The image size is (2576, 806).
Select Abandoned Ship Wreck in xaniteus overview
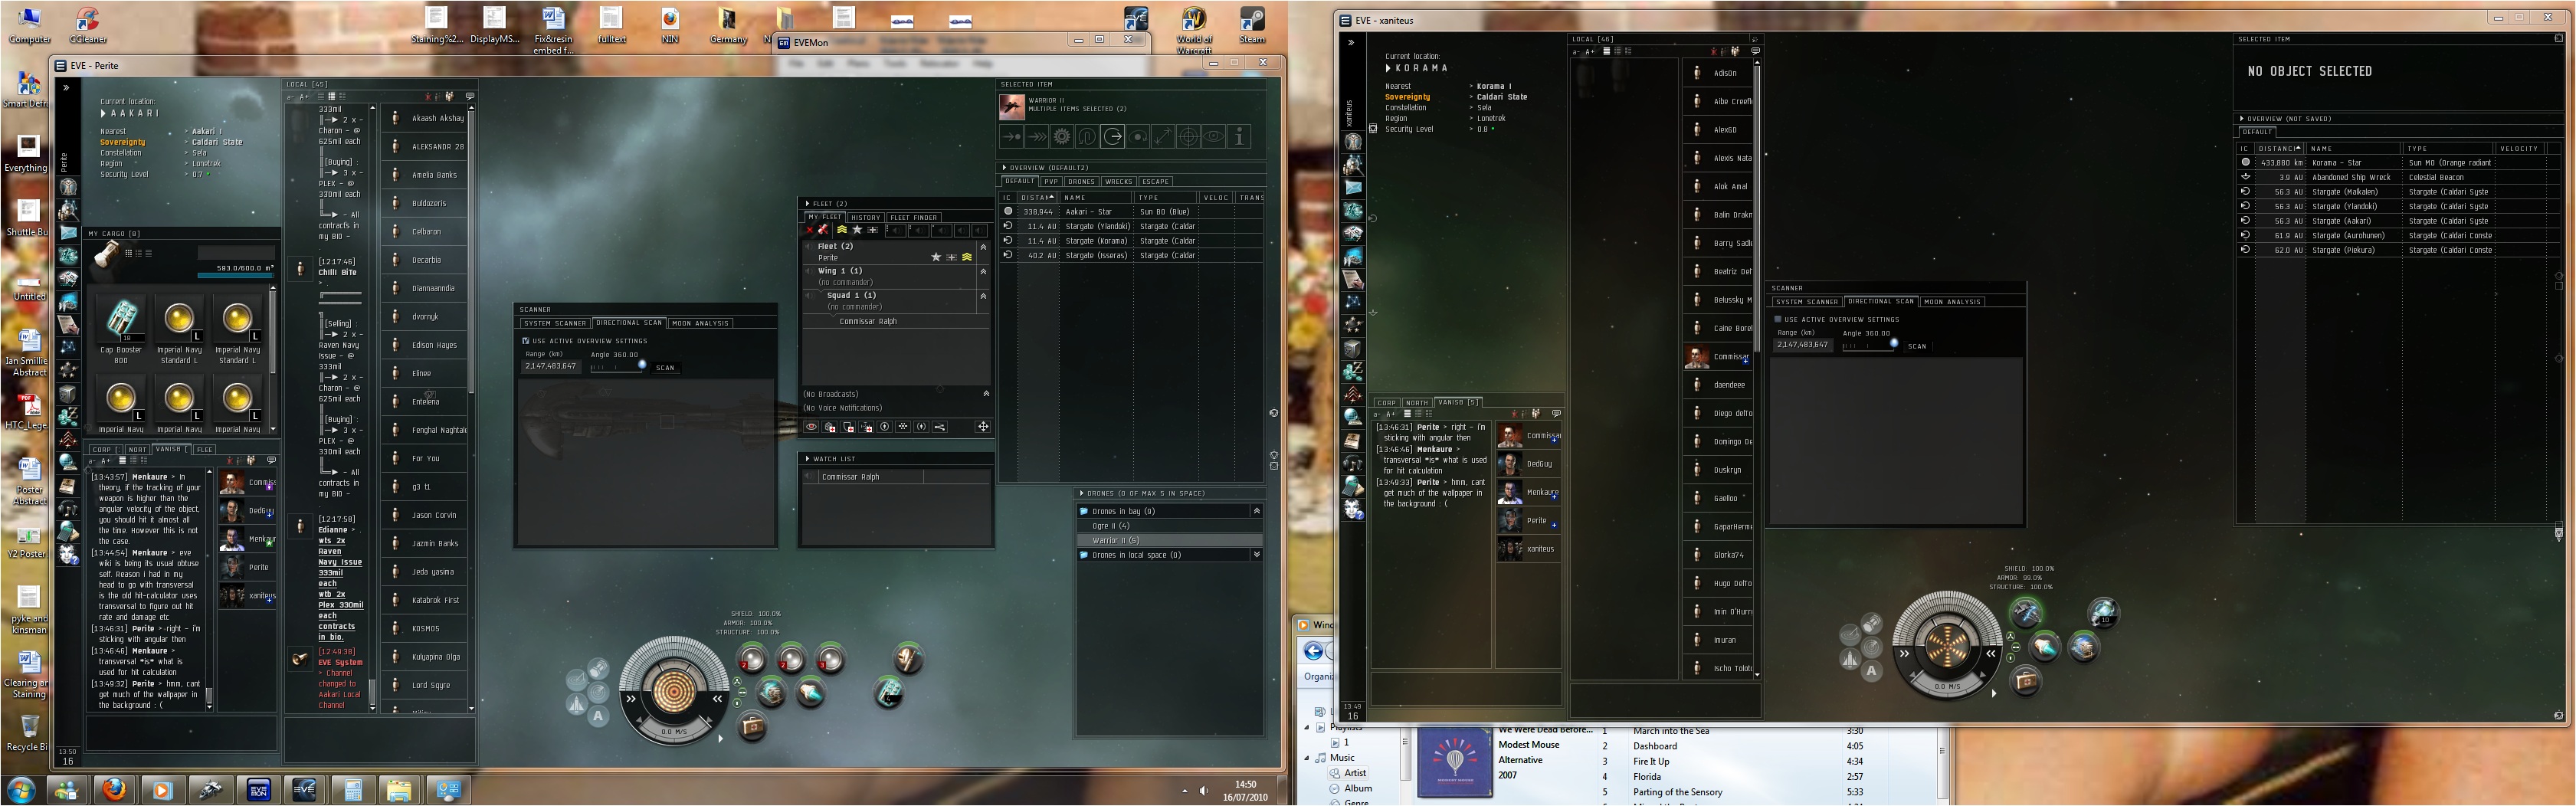pyautogui.click(x=2398, y=177)
